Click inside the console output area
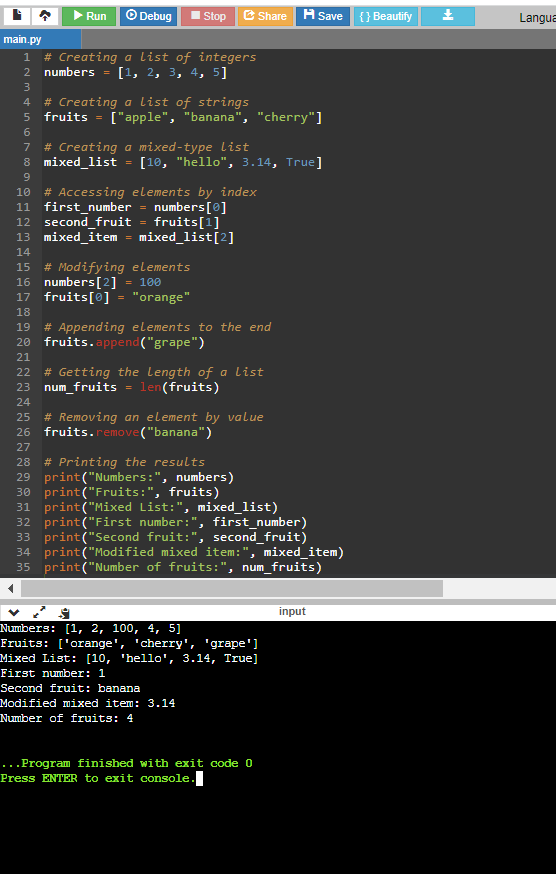This screenshot has height=874, width=556. pos(278,747)
